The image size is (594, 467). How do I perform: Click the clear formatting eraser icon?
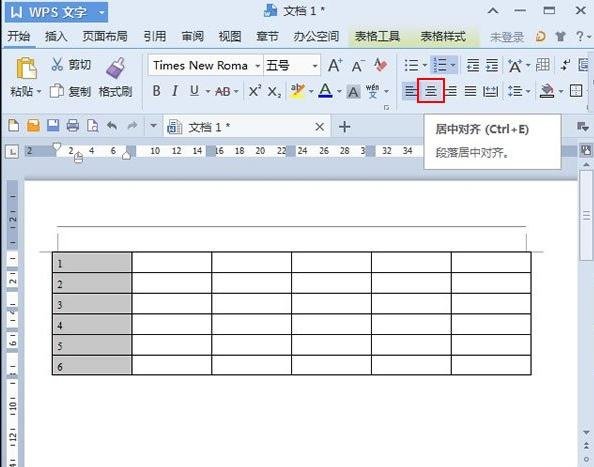click(x=380, y=65)
